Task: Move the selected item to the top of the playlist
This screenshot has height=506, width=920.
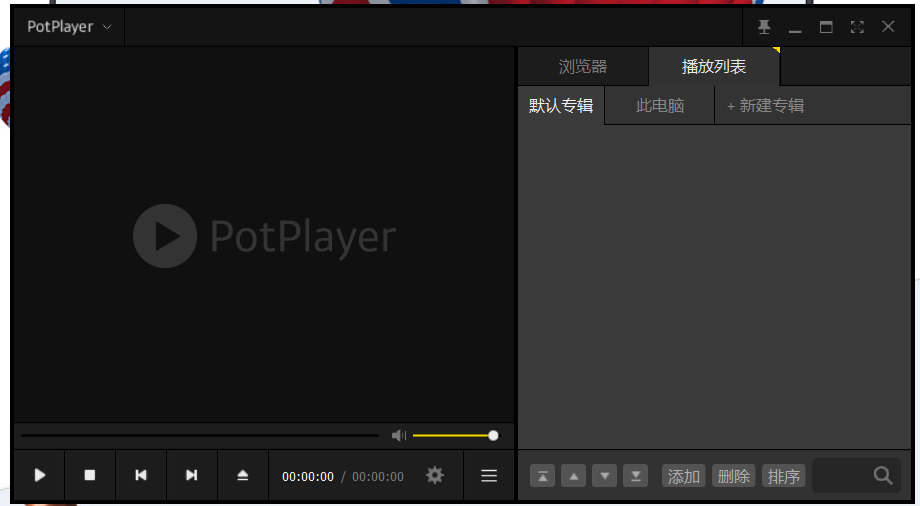Action: (x=543, y=476)
